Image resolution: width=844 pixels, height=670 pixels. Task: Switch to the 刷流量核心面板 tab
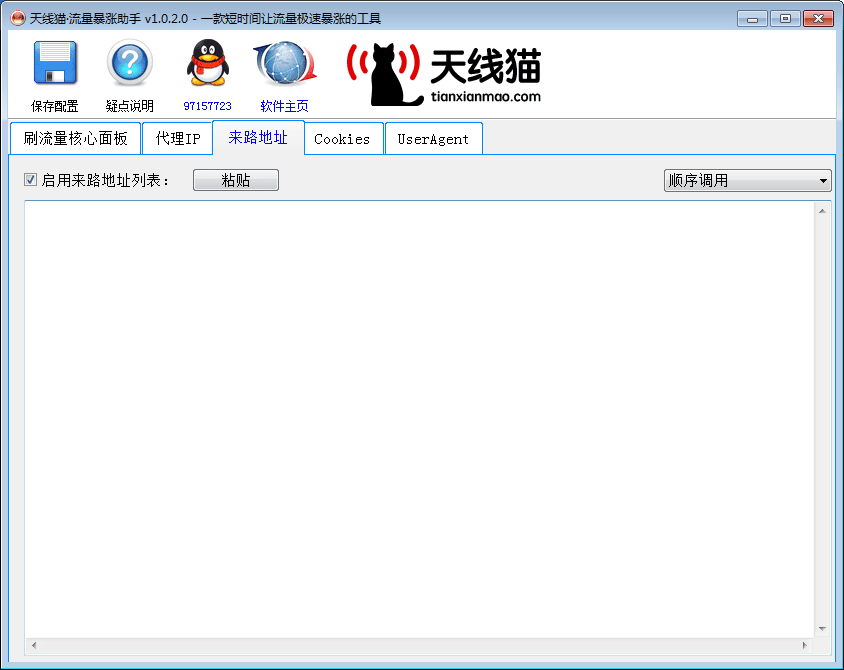coord(75,139)
